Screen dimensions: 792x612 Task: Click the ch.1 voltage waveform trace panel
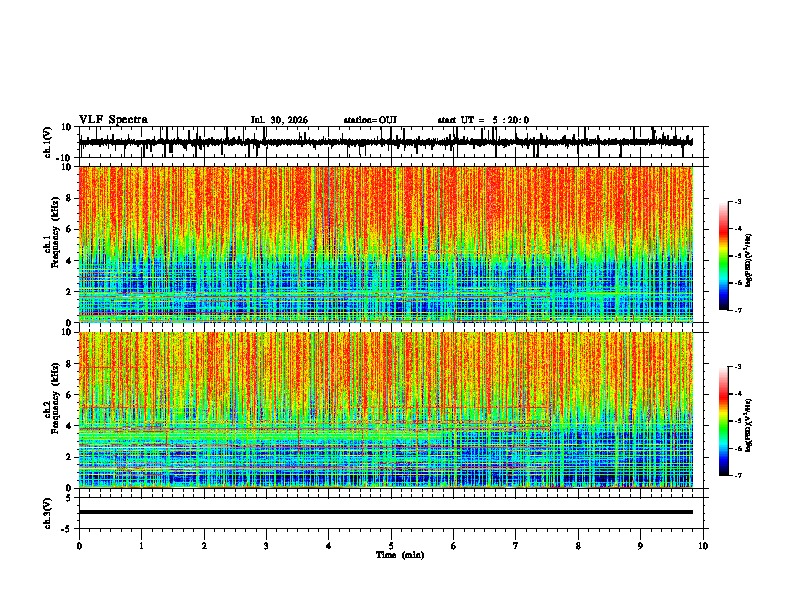(393, 142)
